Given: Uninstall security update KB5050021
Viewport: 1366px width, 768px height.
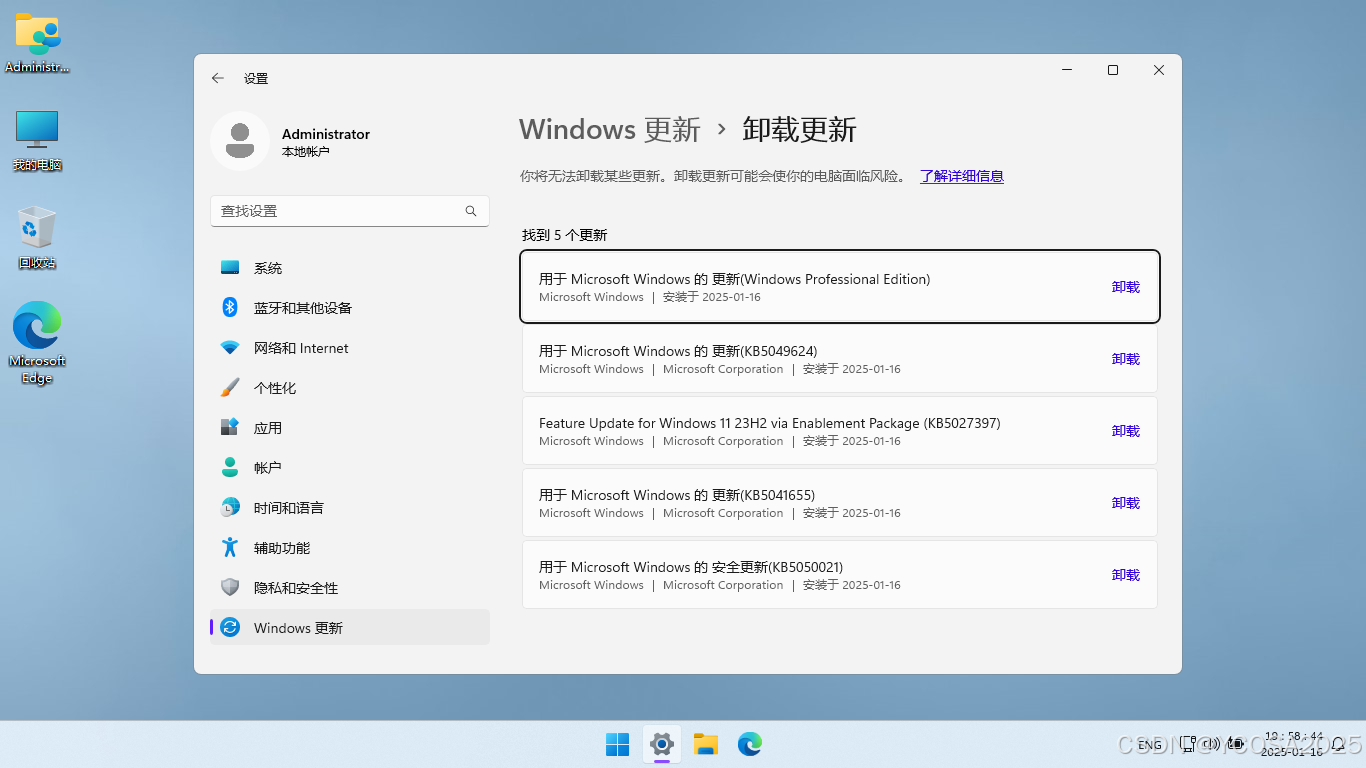Looking at the screenshot, I should pyautogui.click(x=1126, y=575).
